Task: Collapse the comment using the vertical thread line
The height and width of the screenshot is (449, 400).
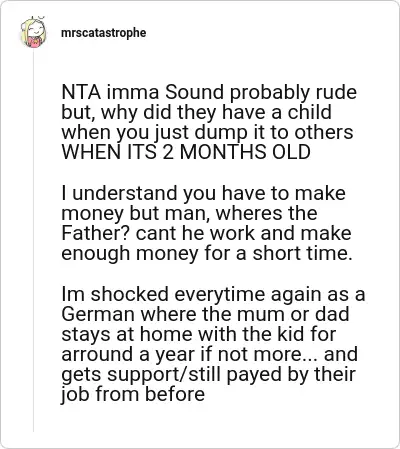Action: pyautogui.click(x=33, y=240)
